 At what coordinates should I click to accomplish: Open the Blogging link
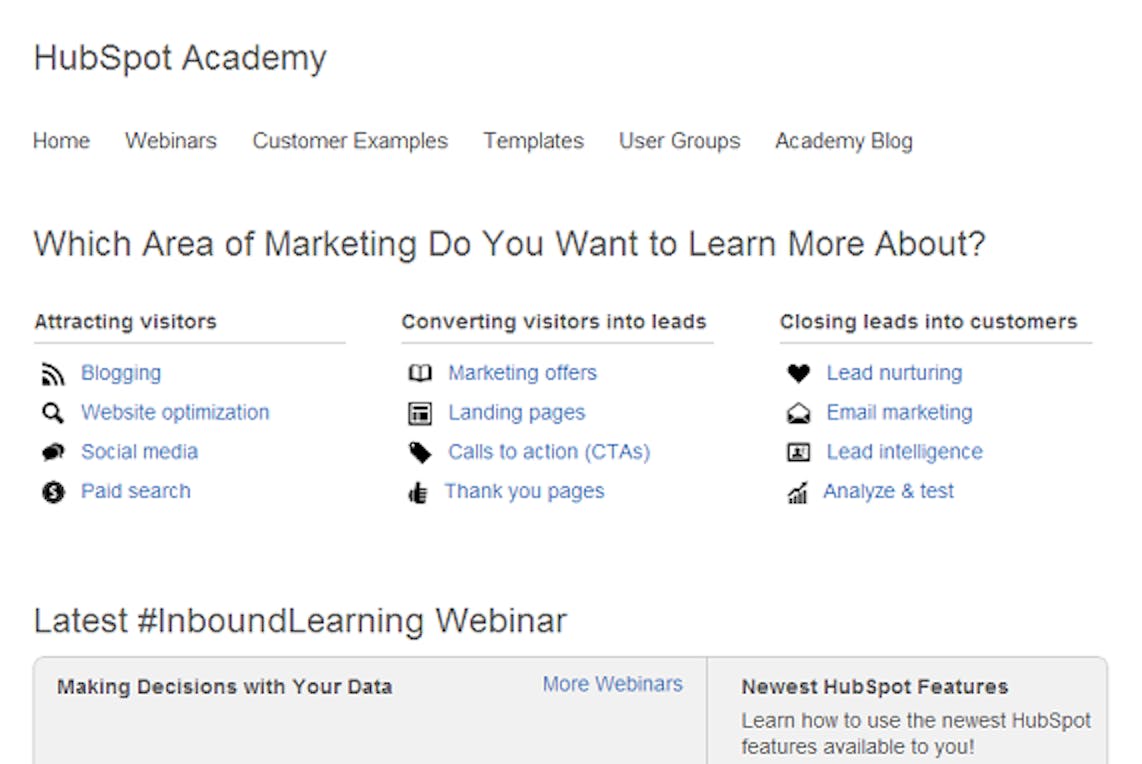pyautogui.click(x=121, y=373)
